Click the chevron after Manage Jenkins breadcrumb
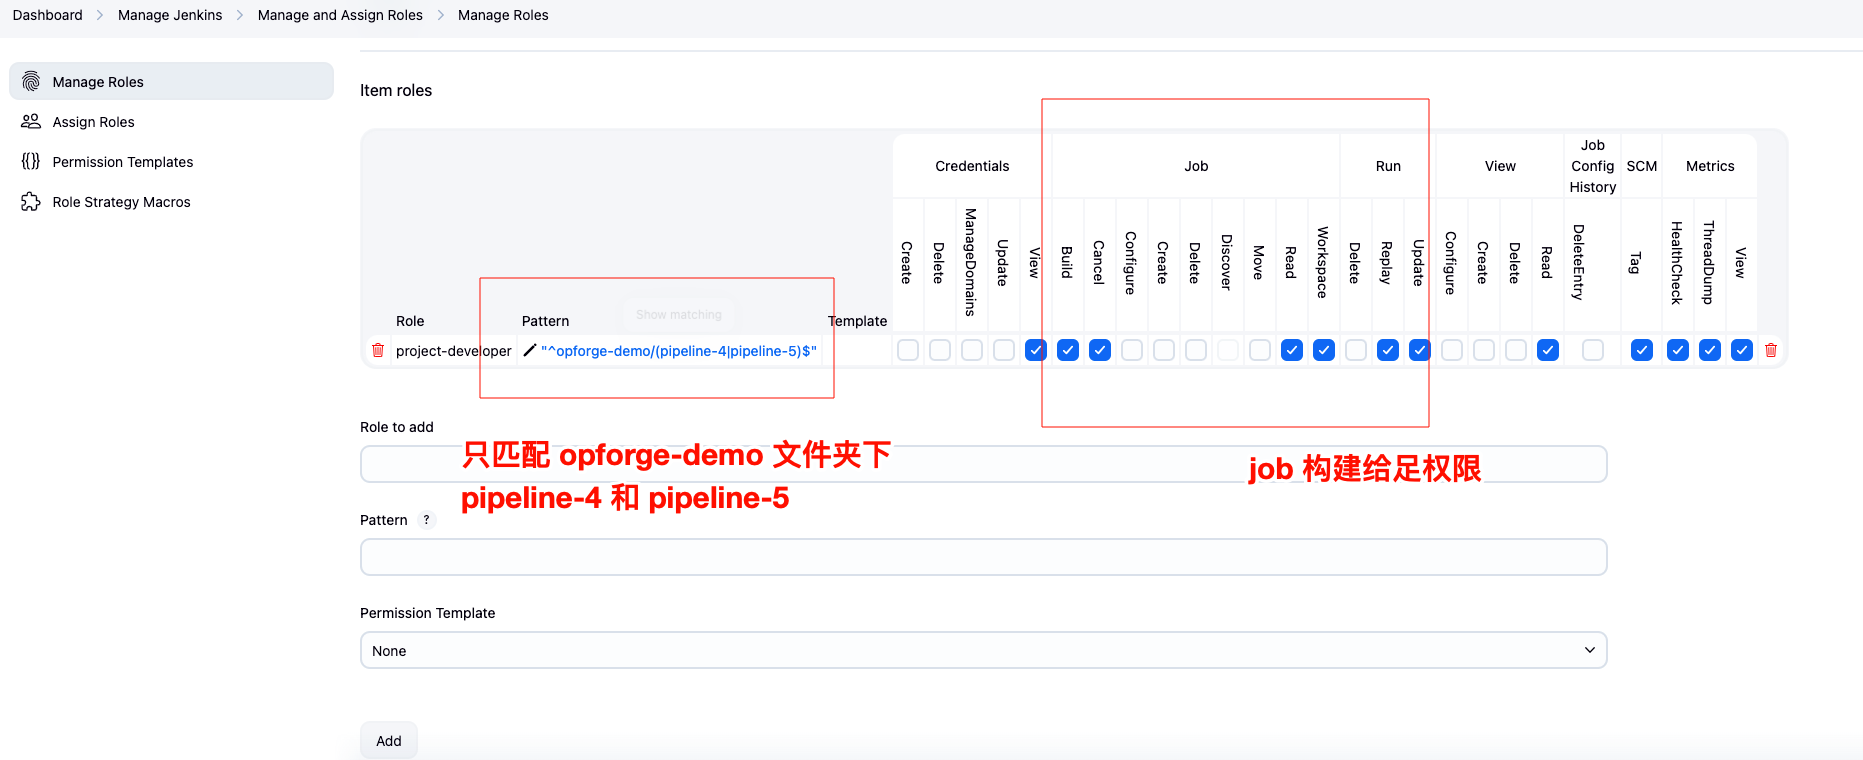Image resolution: width=1863 pixels, height=760 pixels. 240,15
